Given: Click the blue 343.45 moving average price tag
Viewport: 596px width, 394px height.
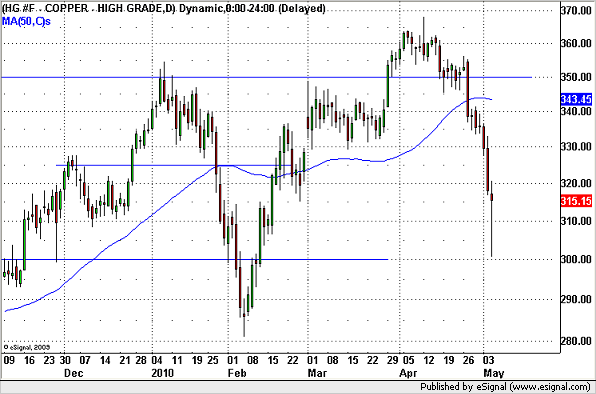Looking at the screenshot, I should (x=576, y=100).
